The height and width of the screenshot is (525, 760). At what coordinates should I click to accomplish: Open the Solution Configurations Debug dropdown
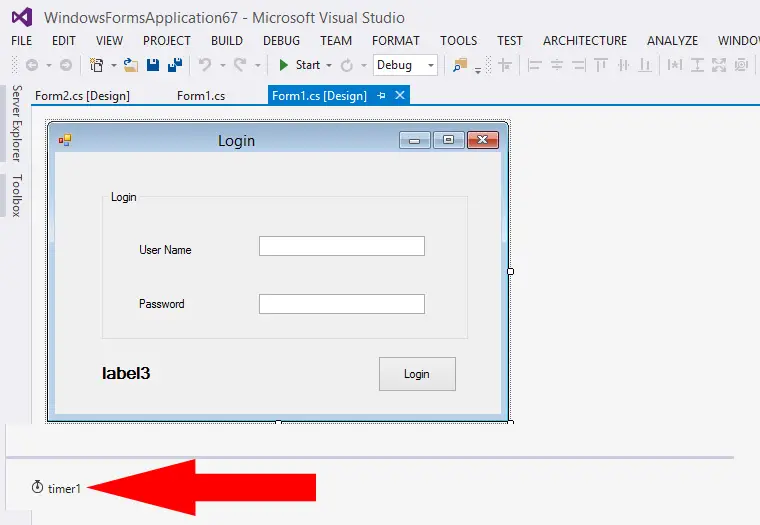click(405, 65)
